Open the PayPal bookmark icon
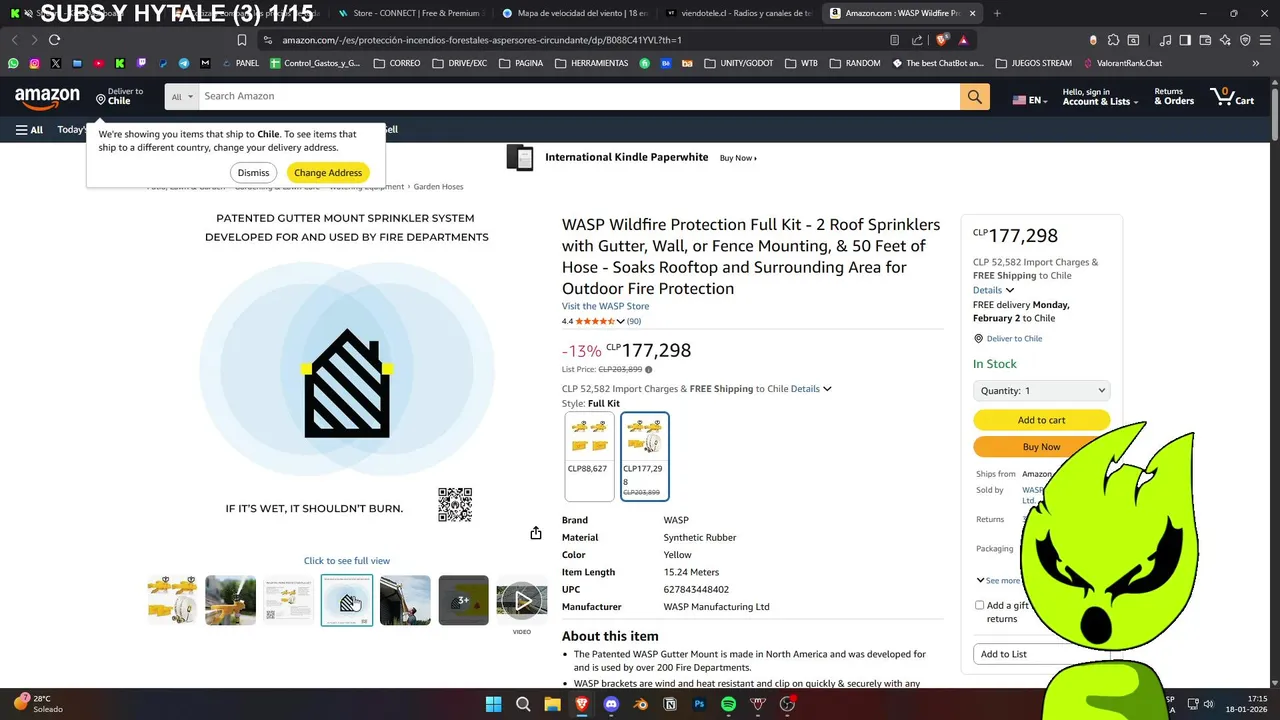The image size is (1280, 720). [162, 63]
